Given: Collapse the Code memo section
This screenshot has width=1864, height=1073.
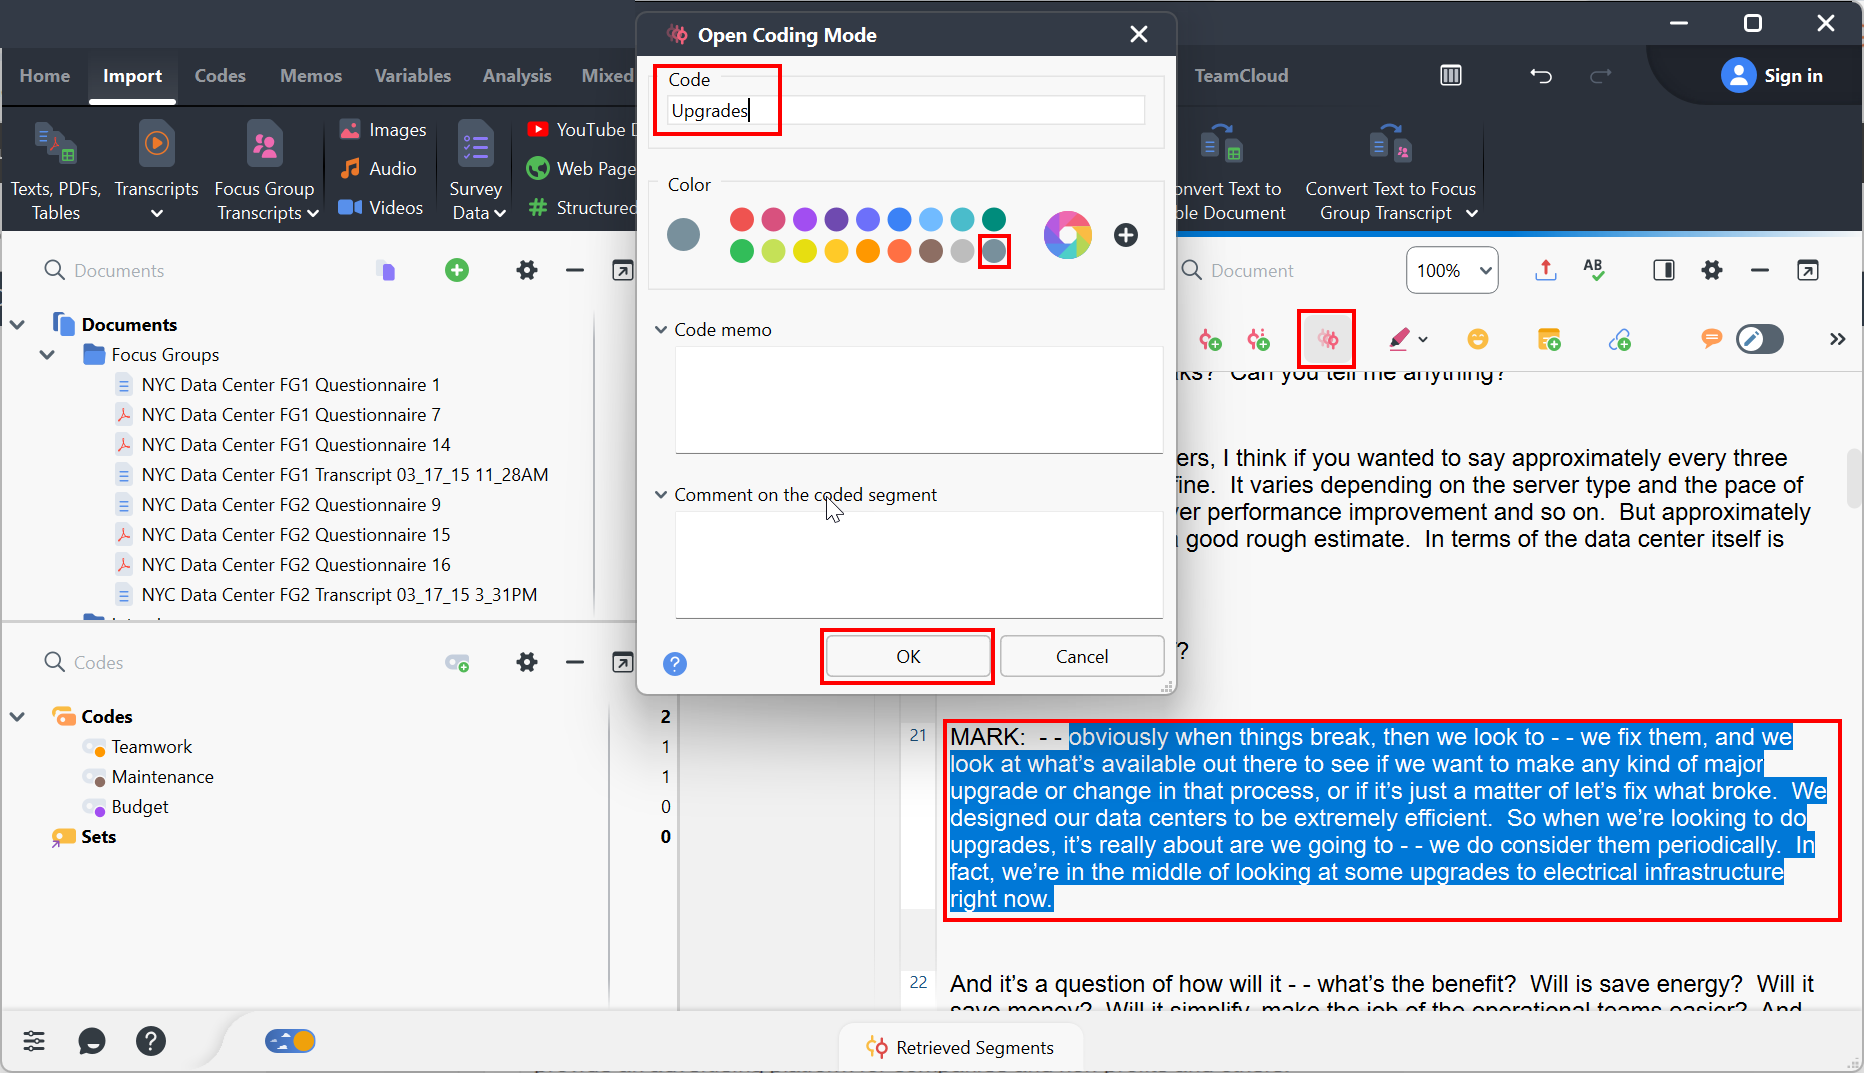Looking at the screenshot, I should pyautogui.click(x=661, y=329).
